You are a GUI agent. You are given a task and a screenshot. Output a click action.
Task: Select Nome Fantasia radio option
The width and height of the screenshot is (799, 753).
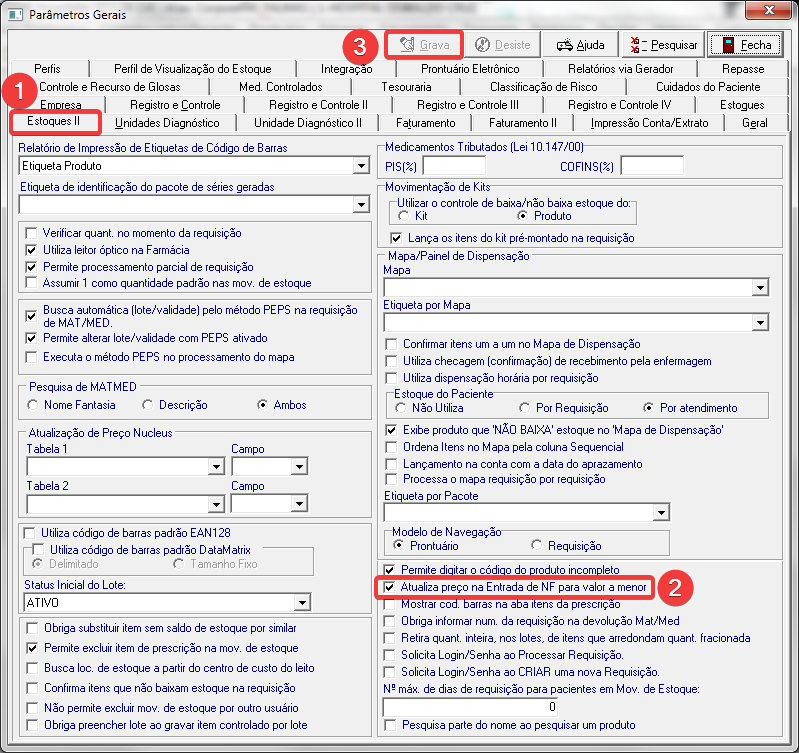pos(33,405)
